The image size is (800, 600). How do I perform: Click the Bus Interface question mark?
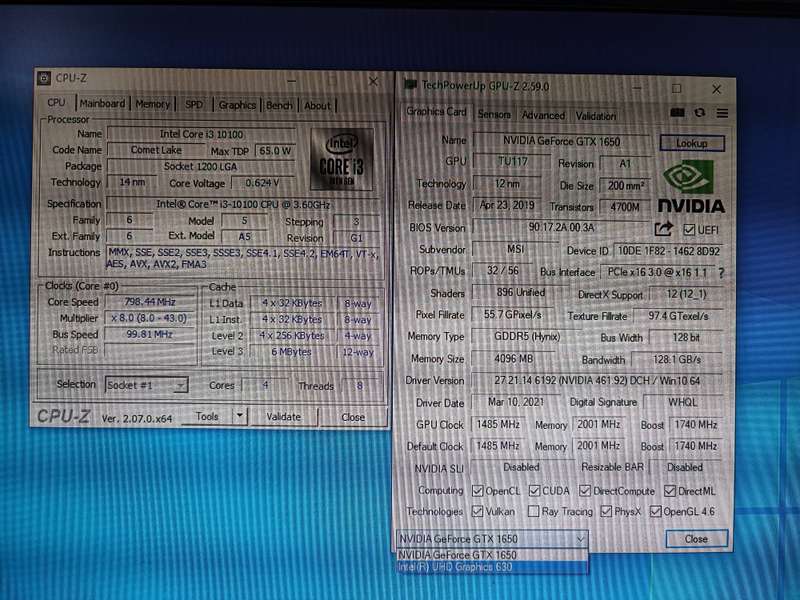(x=721, y=273)
